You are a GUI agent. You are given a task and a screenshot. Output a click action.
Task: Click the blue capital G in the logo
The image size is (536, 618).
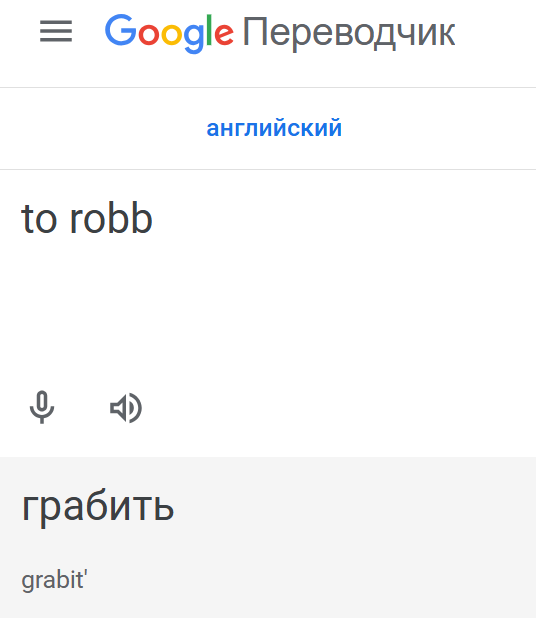click(121, 30)
